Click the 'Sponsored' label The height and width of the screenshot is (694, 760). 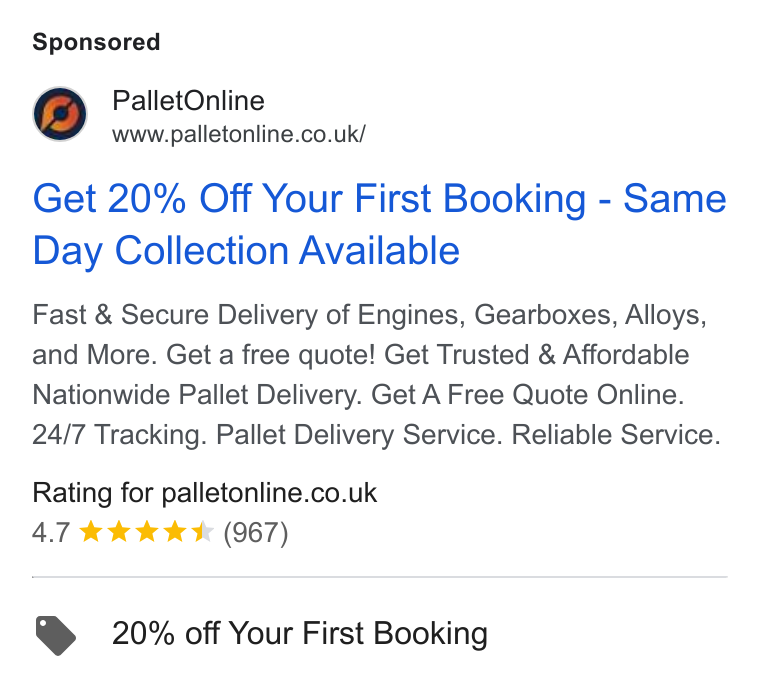[x=96, y=42]
